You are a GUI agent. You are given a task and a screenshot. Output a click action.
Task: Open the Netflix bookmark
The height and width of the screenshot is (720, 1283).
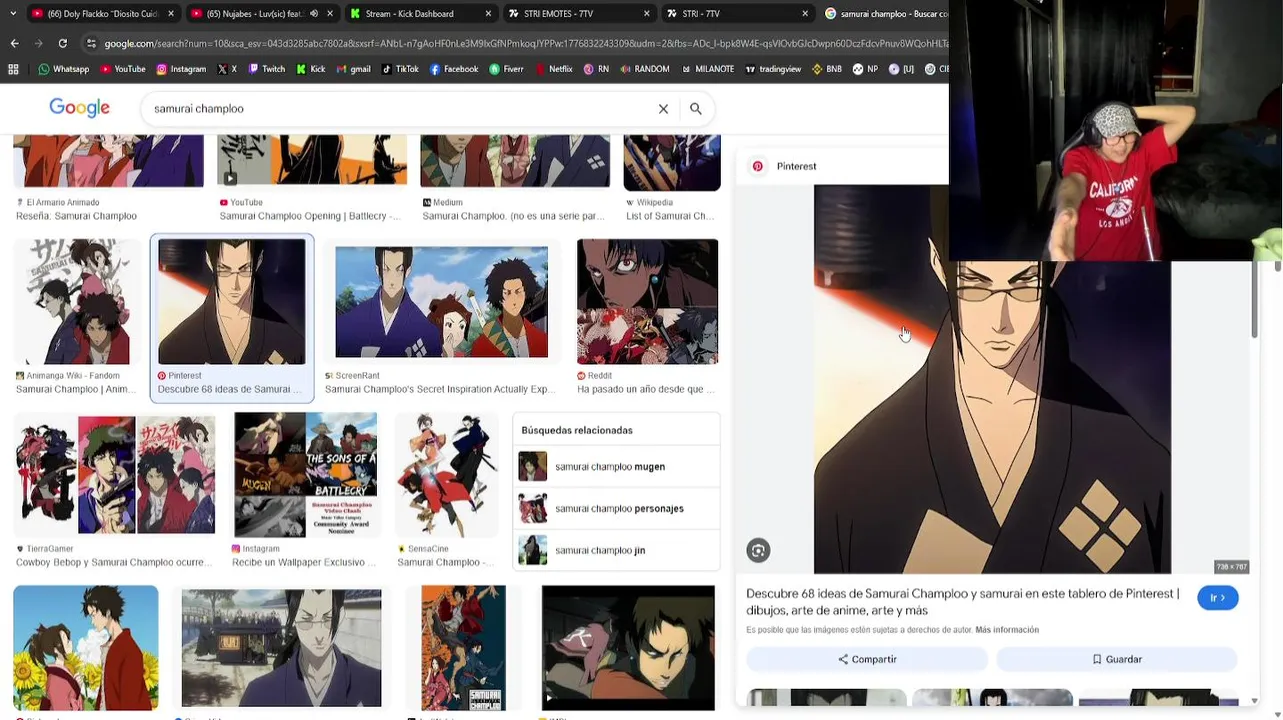(553, 69)
